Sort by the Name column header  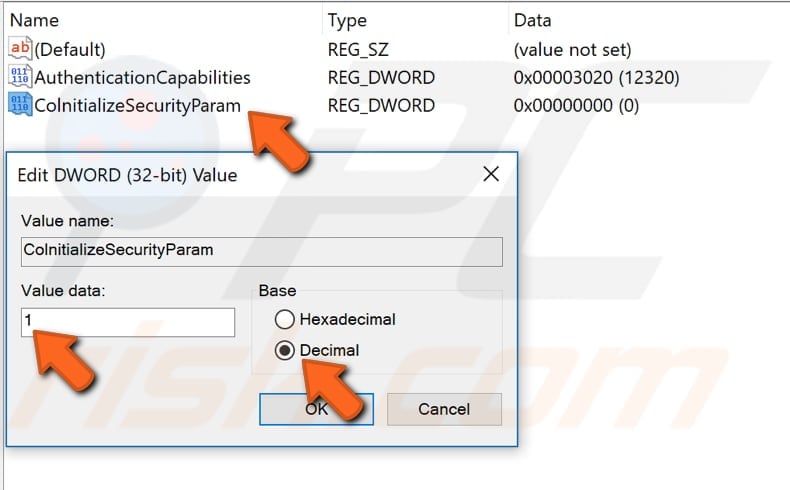click(x=34, y=20)
